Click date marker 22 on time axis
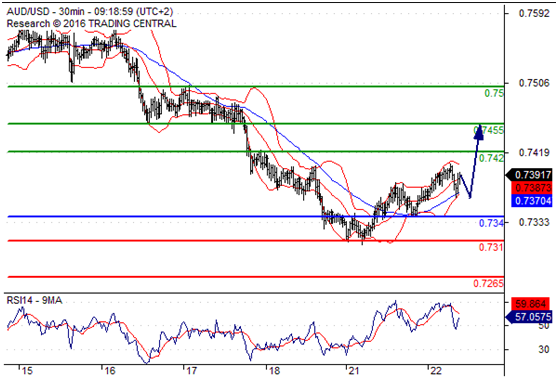This screenshot has width=558, height=380. point(436,371)
